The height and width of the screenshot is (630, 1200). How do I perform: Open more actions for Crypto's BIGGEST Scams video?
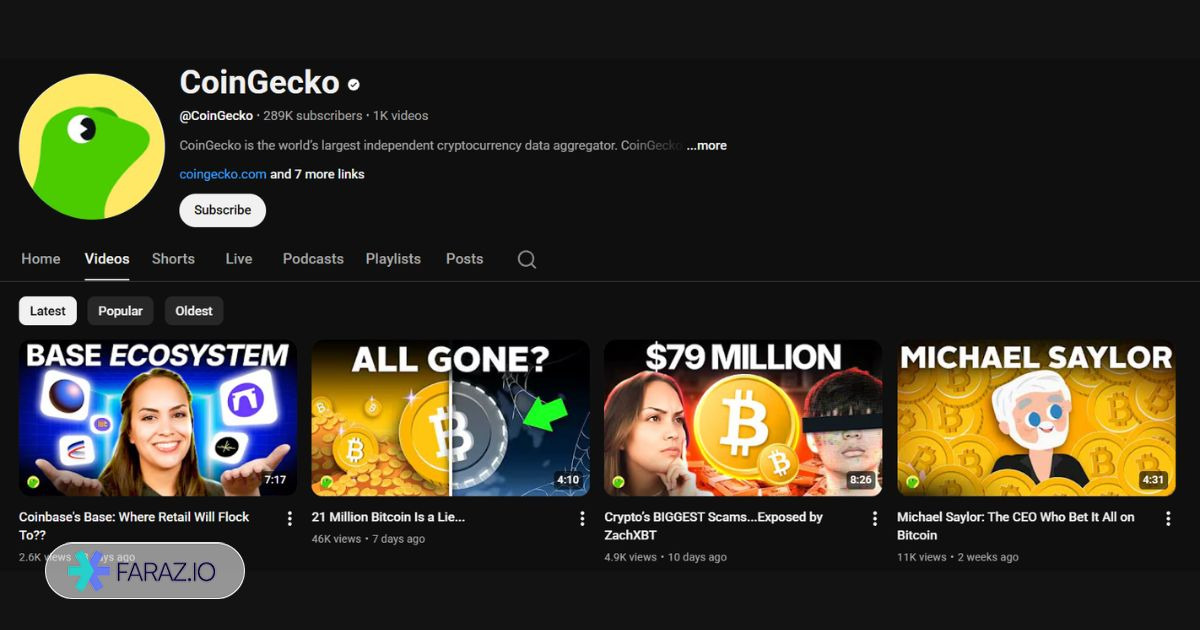[875, 518]
